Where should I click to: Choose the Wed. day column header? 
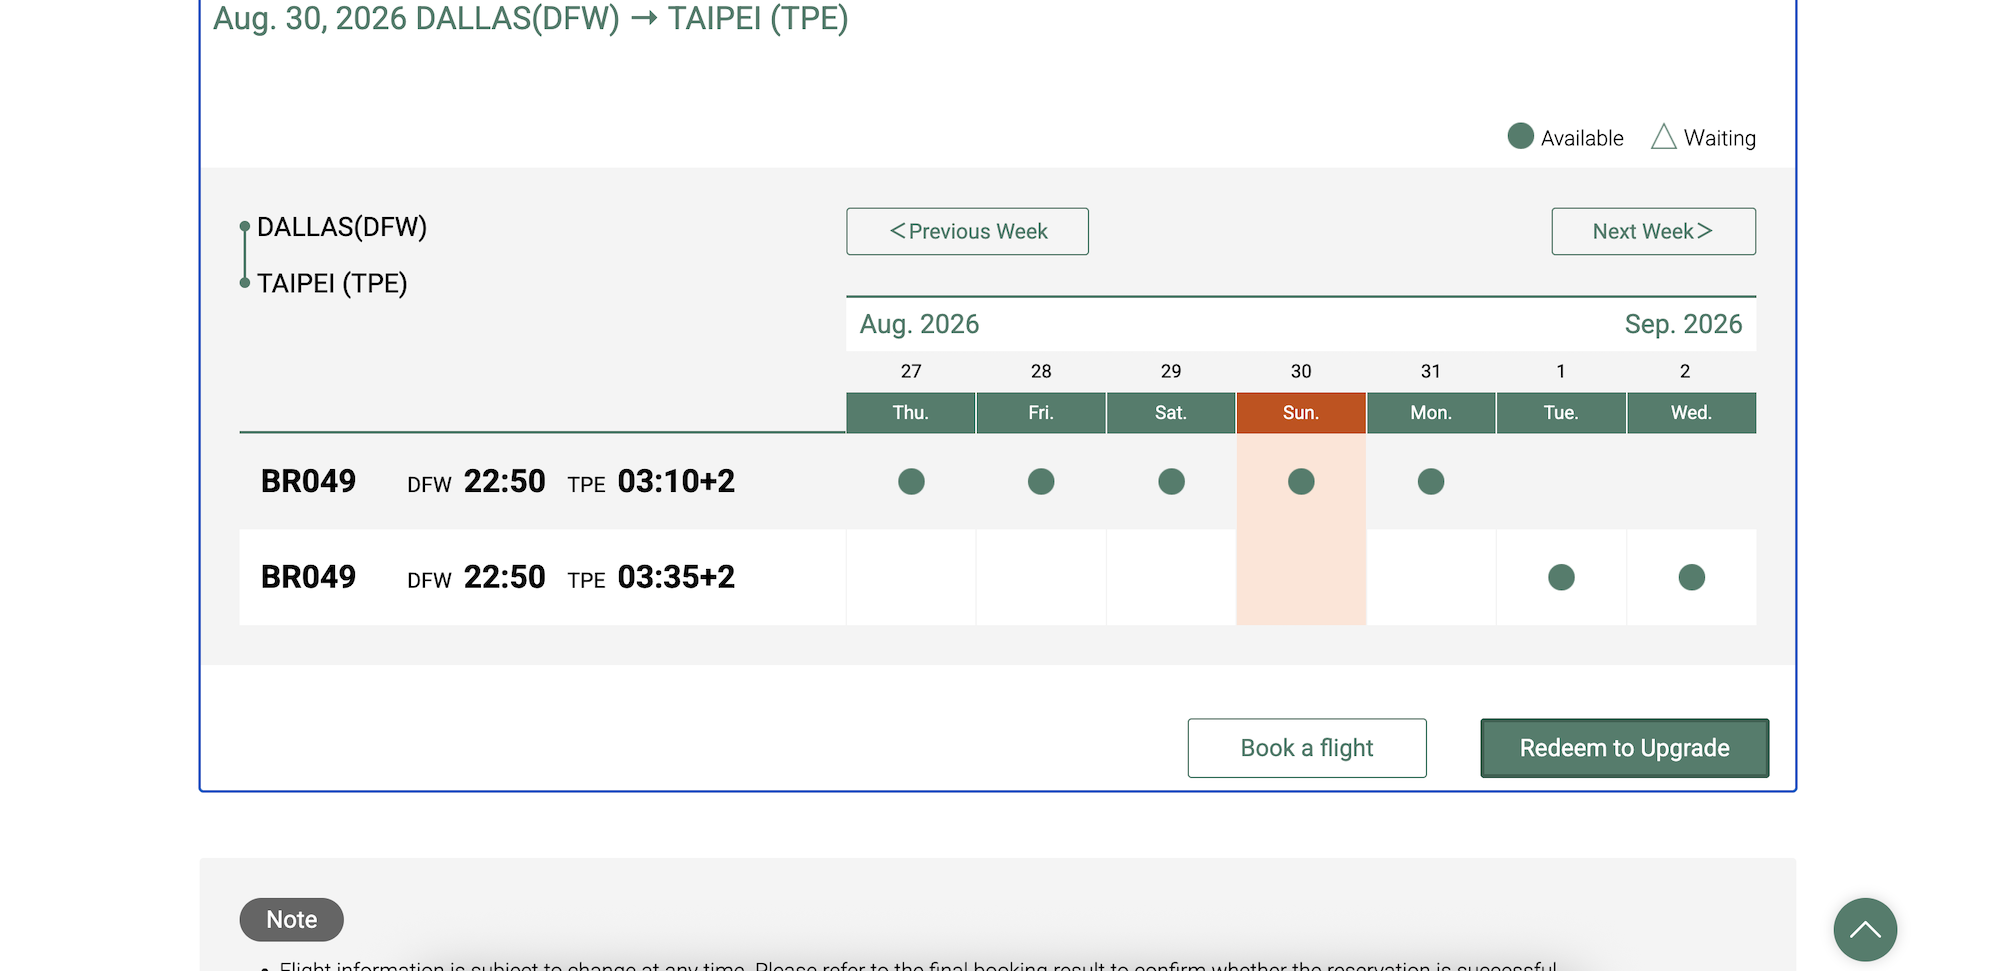coord(1691,413)
